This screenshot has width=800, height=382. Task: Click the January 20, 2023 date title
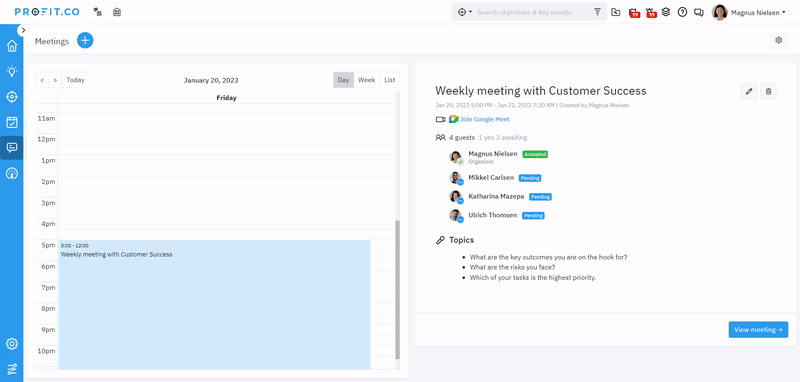coord(211,80)
